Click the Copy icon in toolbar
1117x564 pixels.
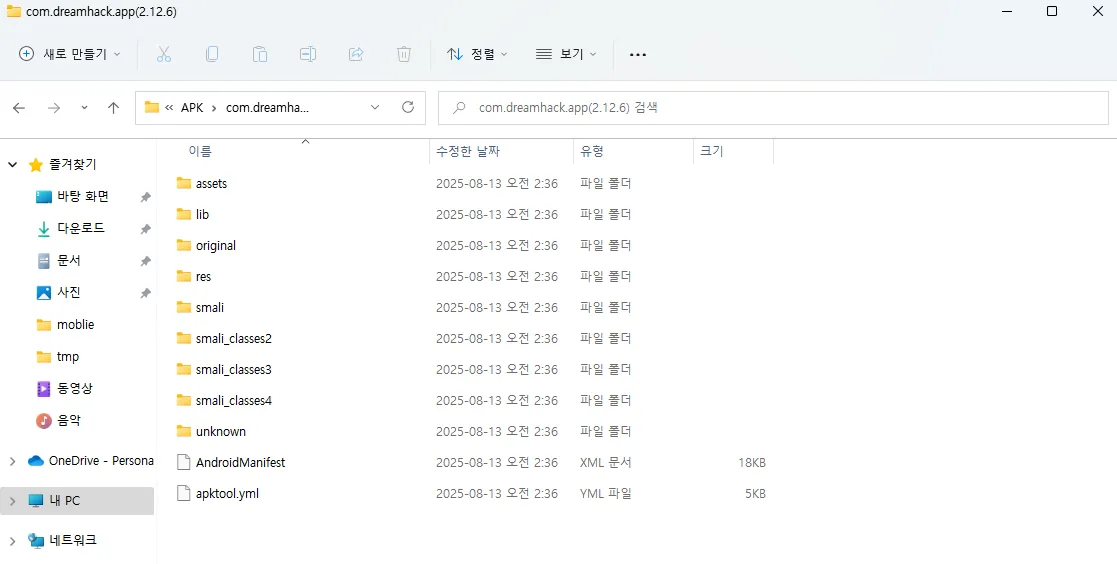click(x=212, y=54)
